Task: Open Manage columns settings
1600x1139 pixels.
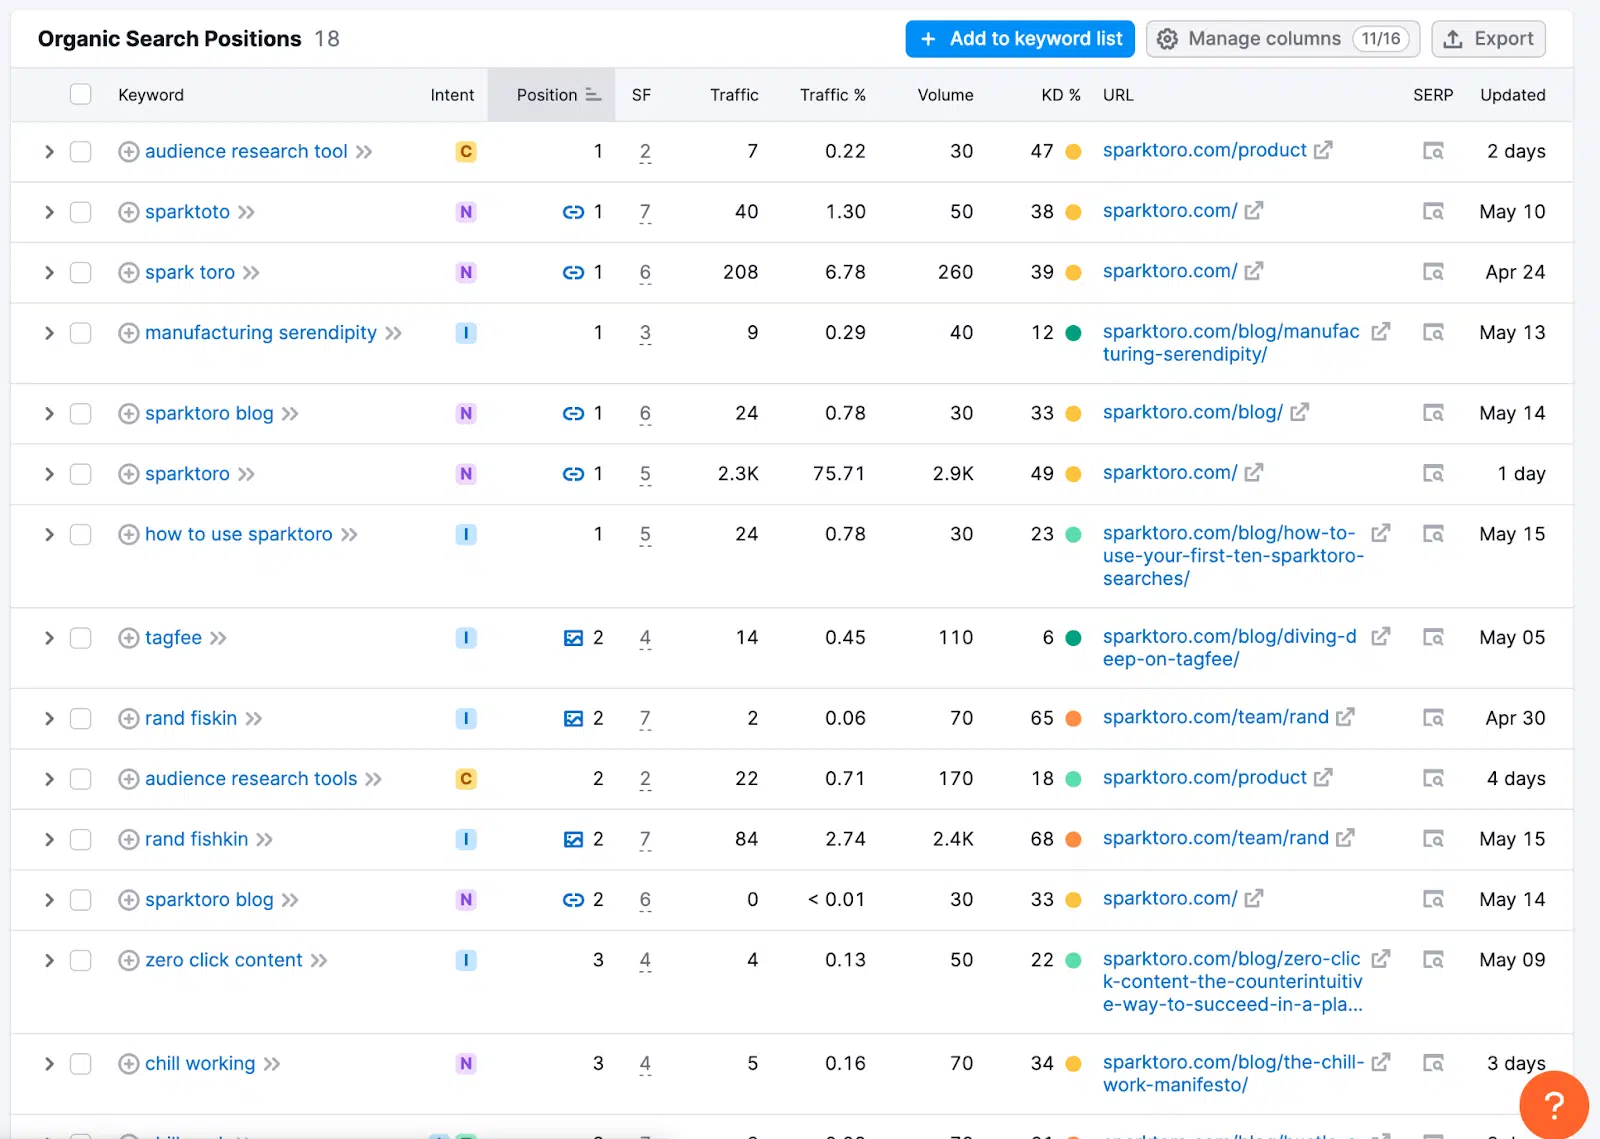Action: pyautogui.click(x=1283, y=39)
